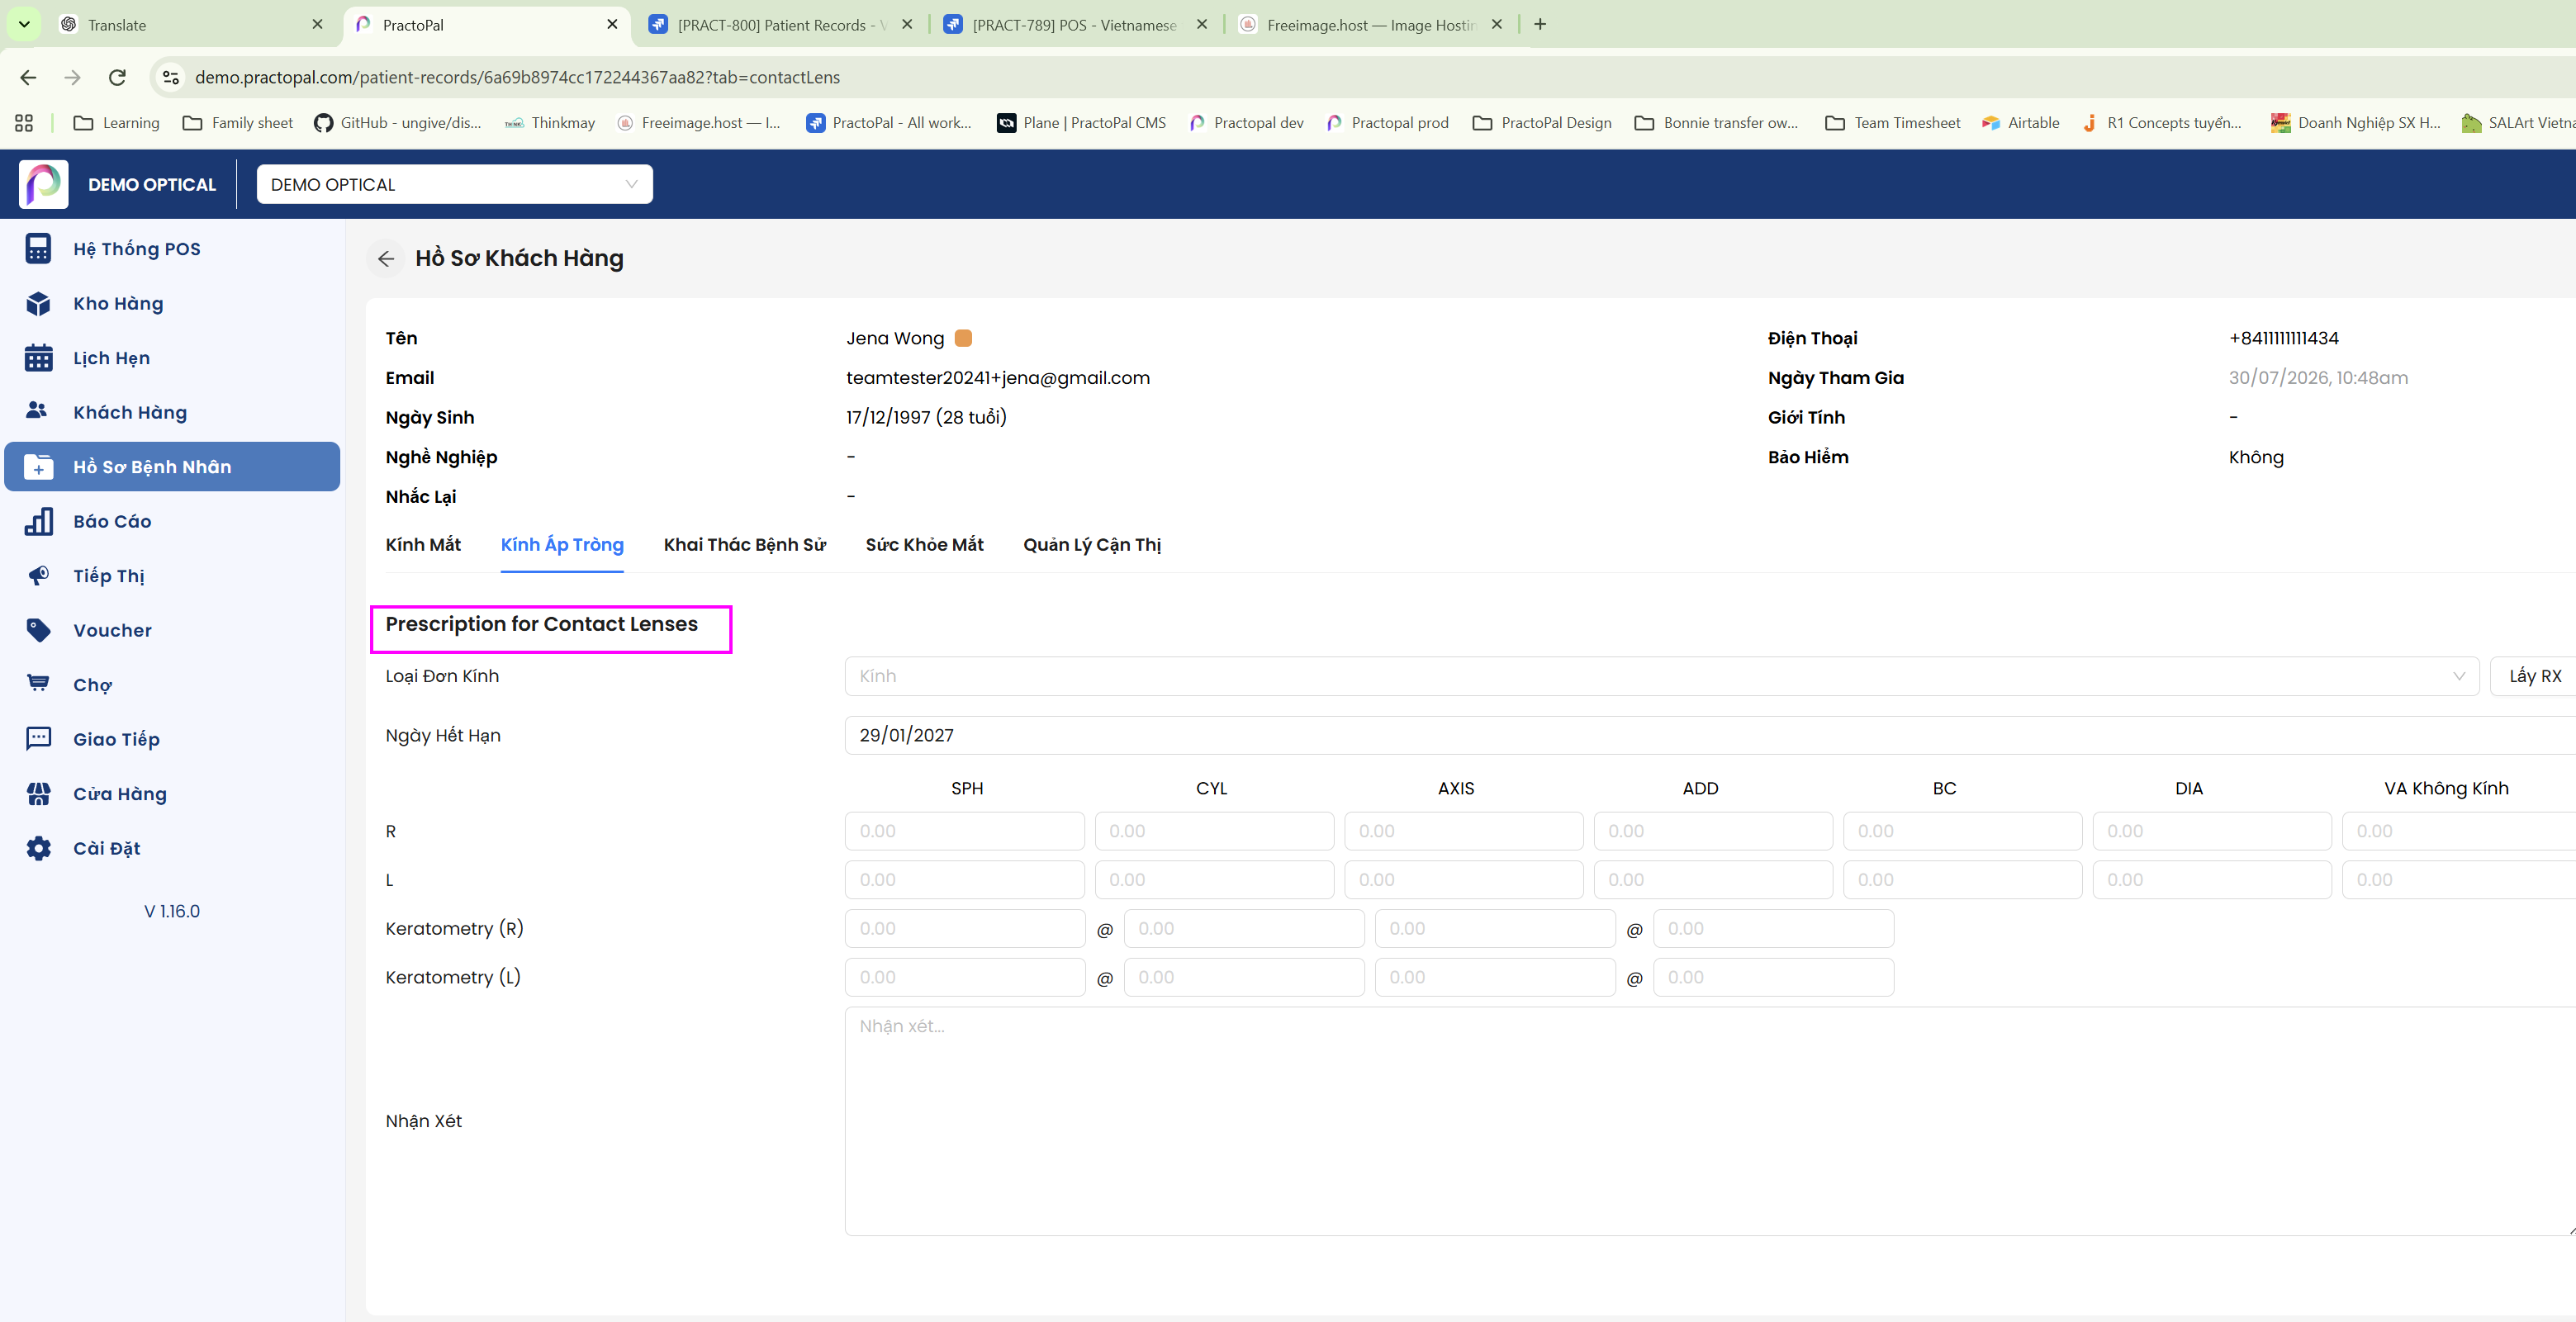This screenshot has height=1322, width=2576.
Task: Click the Nhận xét text area
Action: point(1710,1121)
